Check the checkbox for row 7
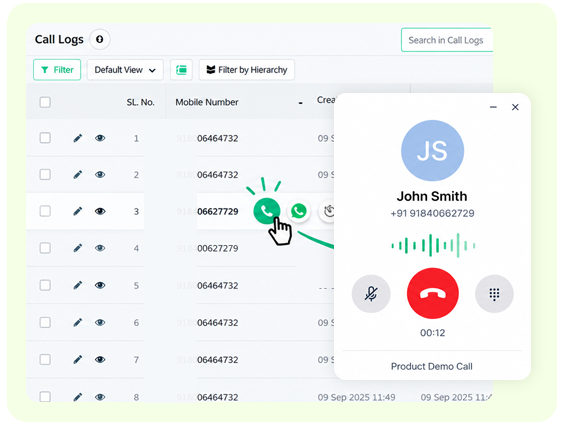This screenshot has height=425, width=562. tap(45, 359)
